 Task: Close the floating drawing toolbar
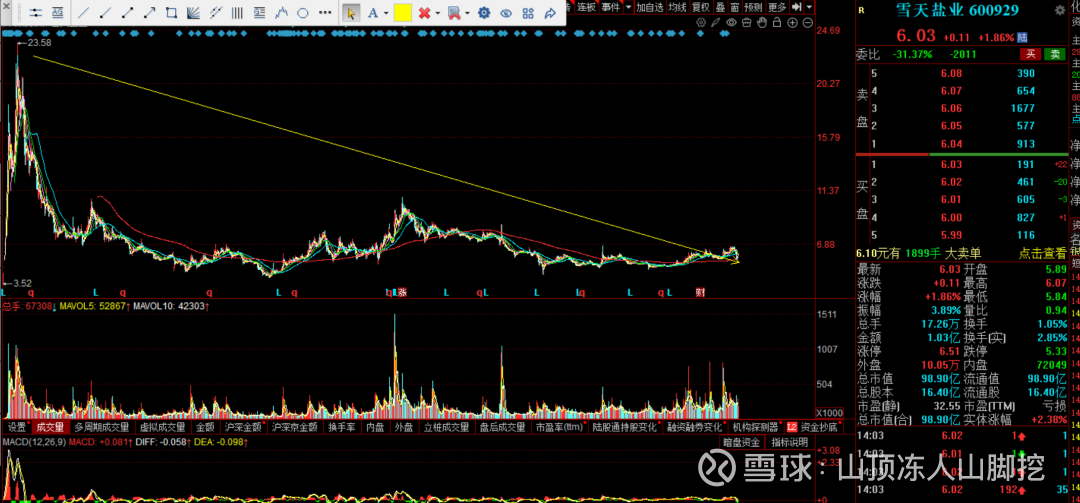point(6,6)
